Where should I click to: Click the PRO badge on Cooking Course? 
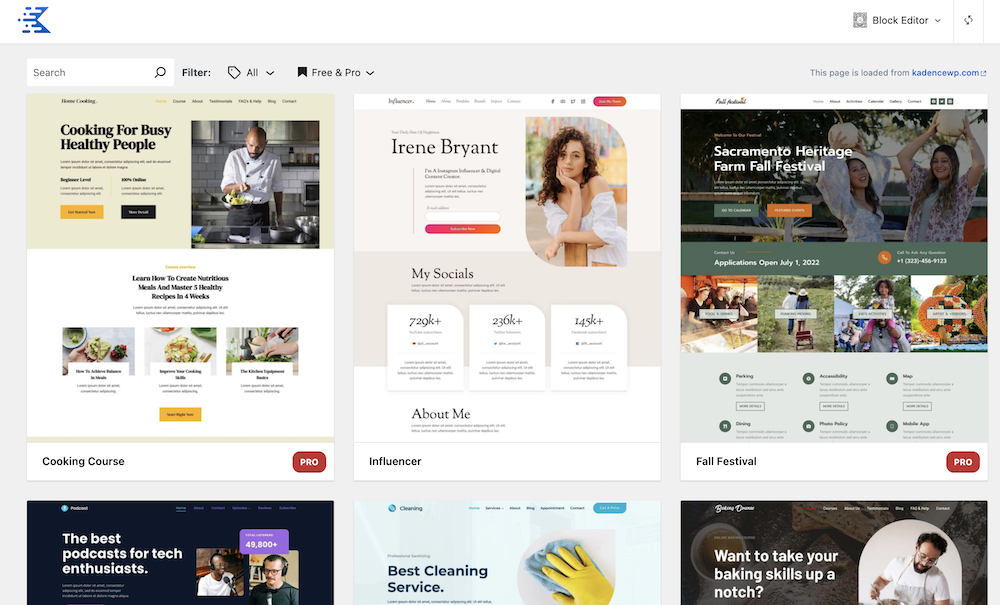(309, 461)
